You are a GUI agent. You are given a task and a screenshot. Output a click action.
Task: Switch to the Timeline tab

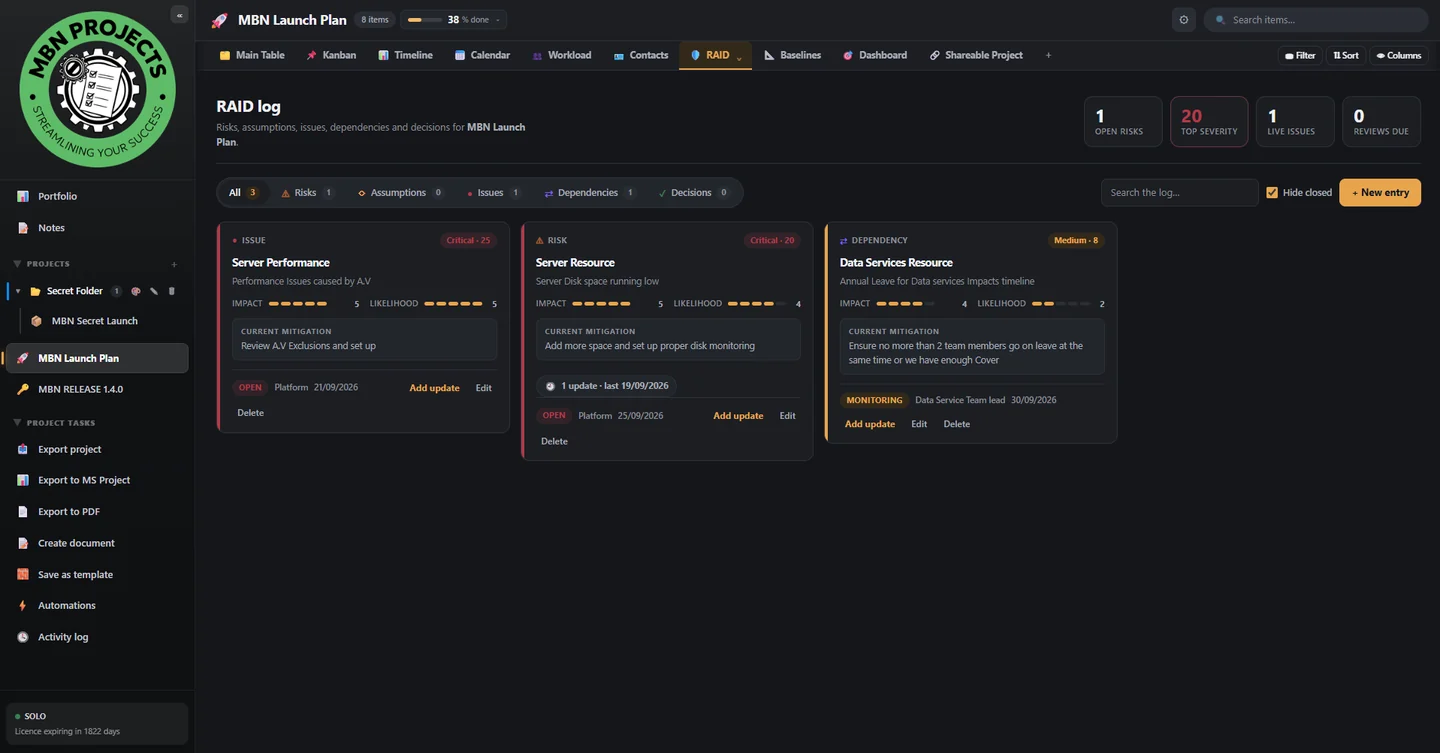pos(405,55)
